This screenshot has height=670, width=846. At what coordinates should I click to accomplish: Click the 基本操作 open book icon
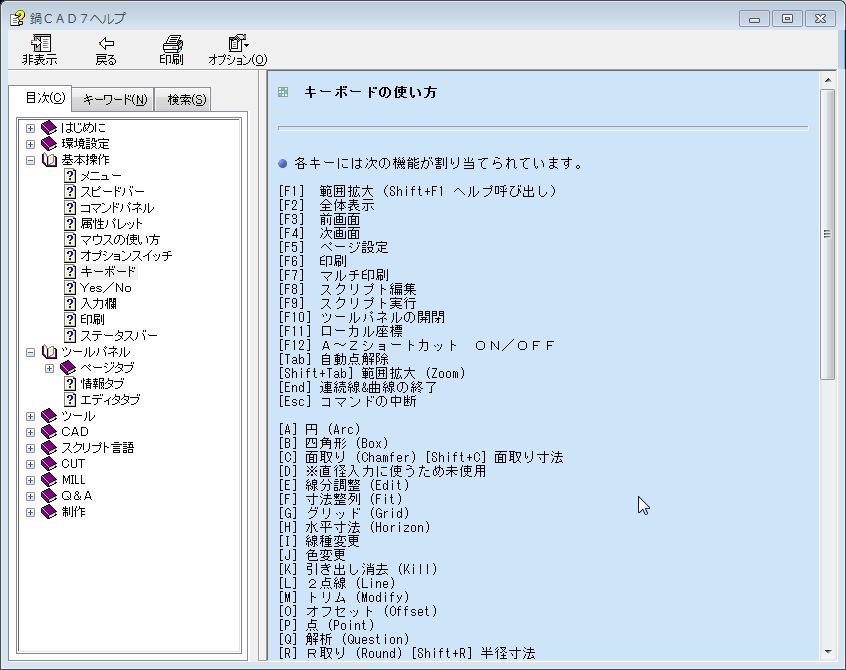[49, 160]
